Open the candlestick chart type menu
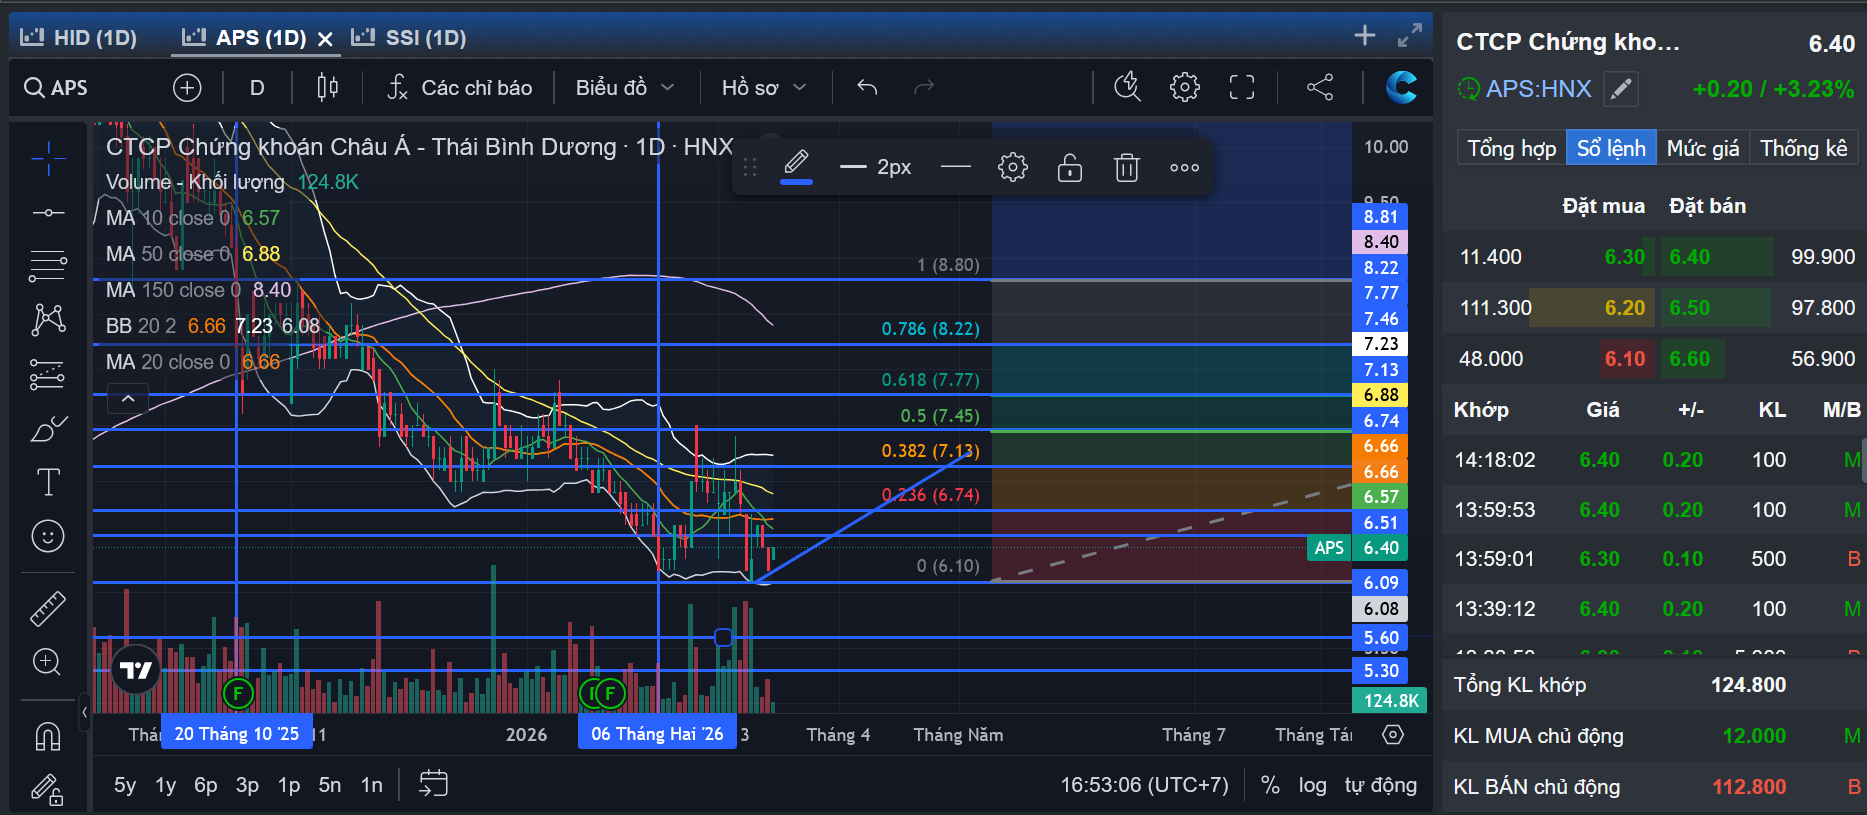1867x815 pixels. 327,88
